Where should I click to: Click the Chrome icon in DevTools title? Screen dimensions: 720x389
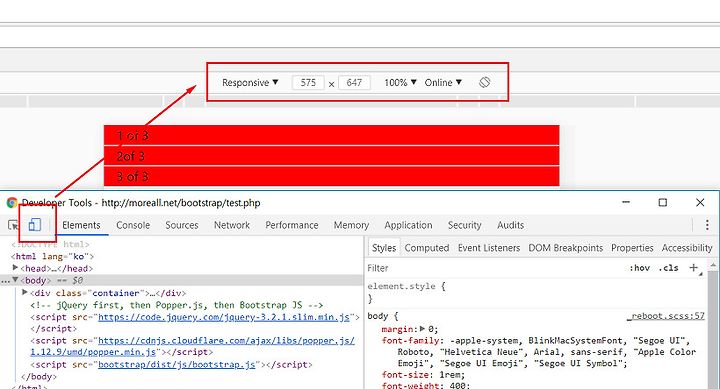[x=11, y=203]
